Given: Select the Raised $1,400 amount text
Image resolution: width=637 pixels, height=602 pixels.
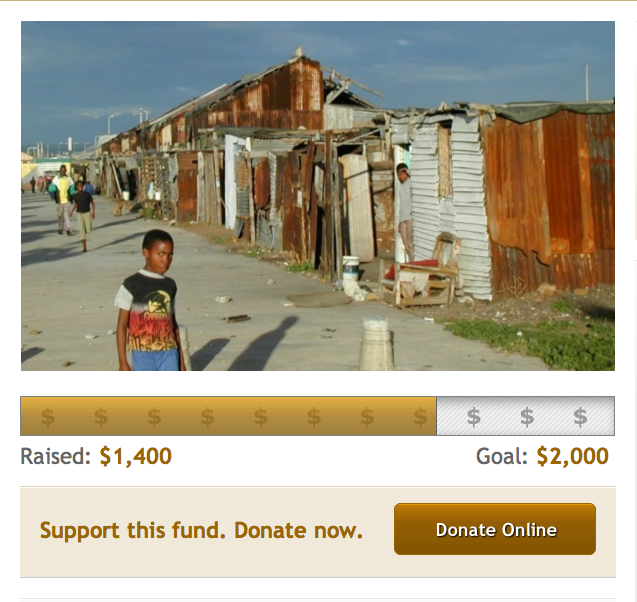Looking at the screenshot, I should tap(136, 456).
